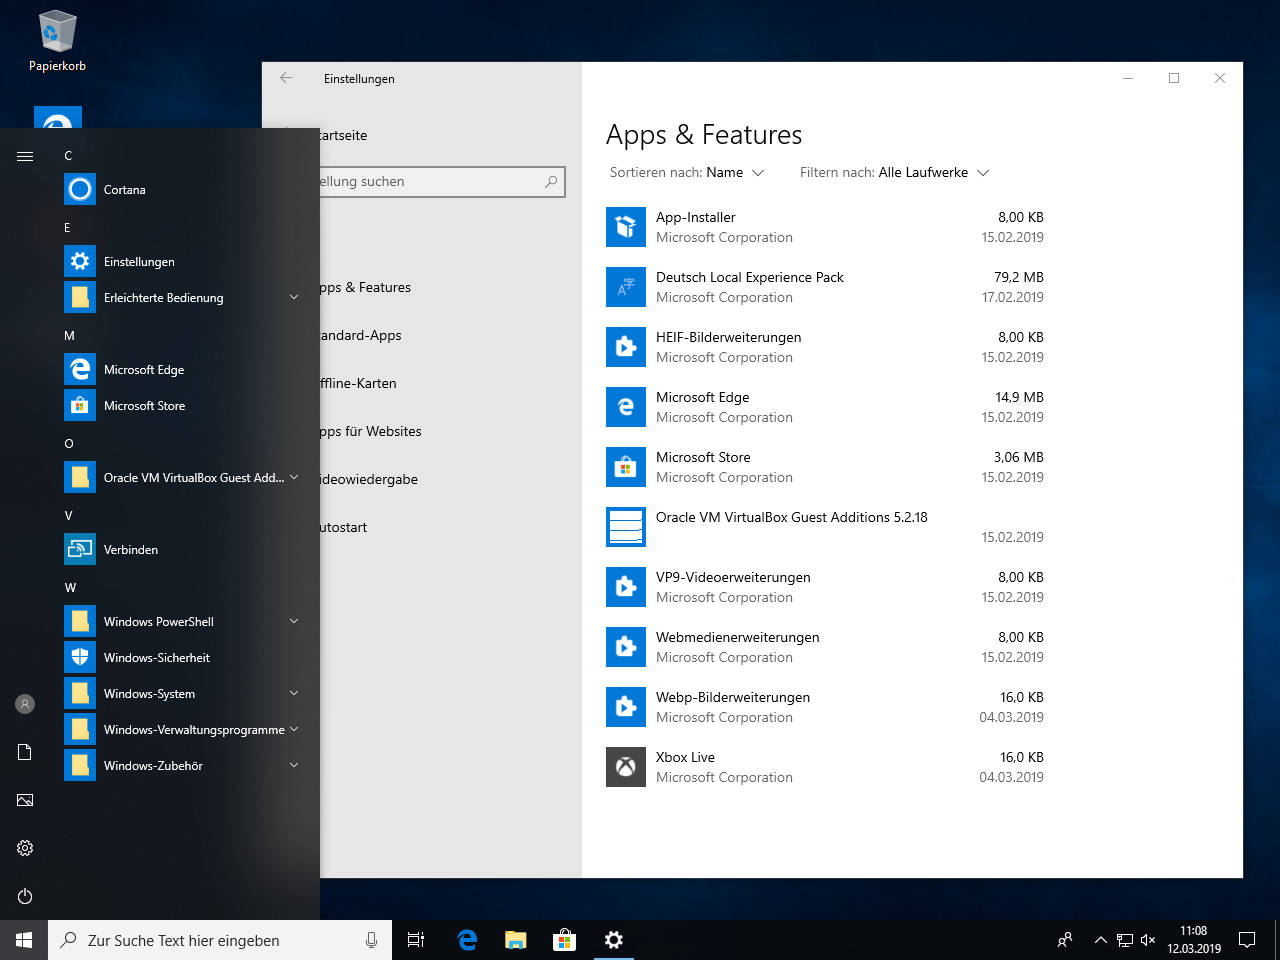Viewport: 1280px width, 960px height.
Task: Go to Offline-Karten settings section
Action: (x=360, y=384)
